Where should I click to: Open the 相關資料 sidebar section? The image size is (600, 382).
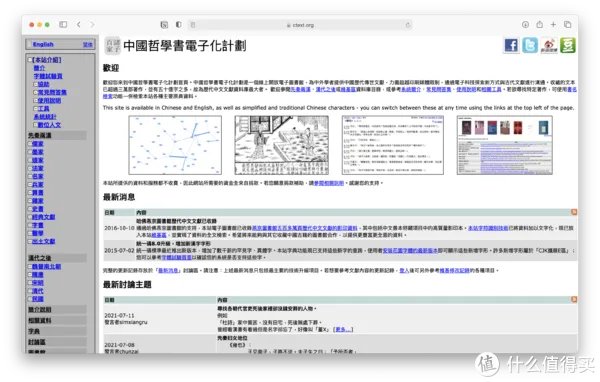click(x=57, y=320)
